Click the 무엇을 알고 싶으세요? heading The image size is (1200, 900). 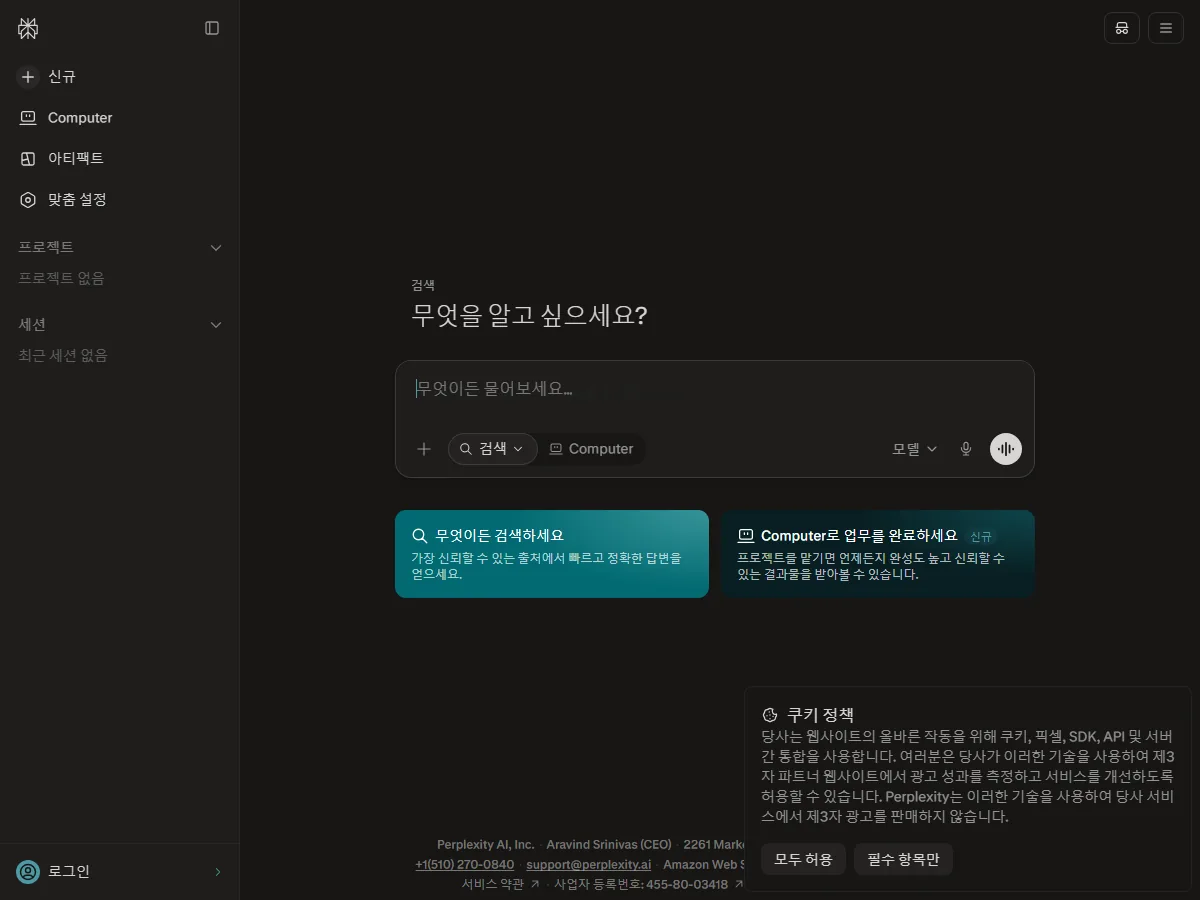(x=530, y=316)
